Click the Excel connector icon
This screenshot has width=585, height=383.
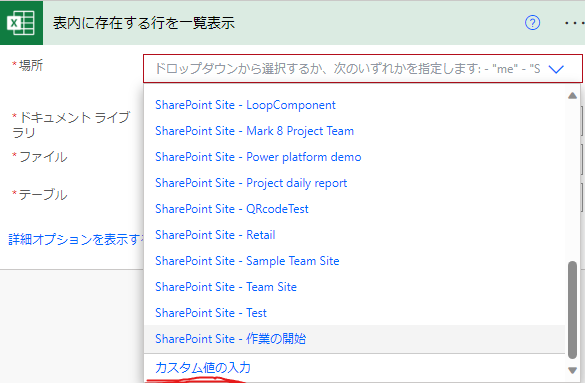coord(21,23)
